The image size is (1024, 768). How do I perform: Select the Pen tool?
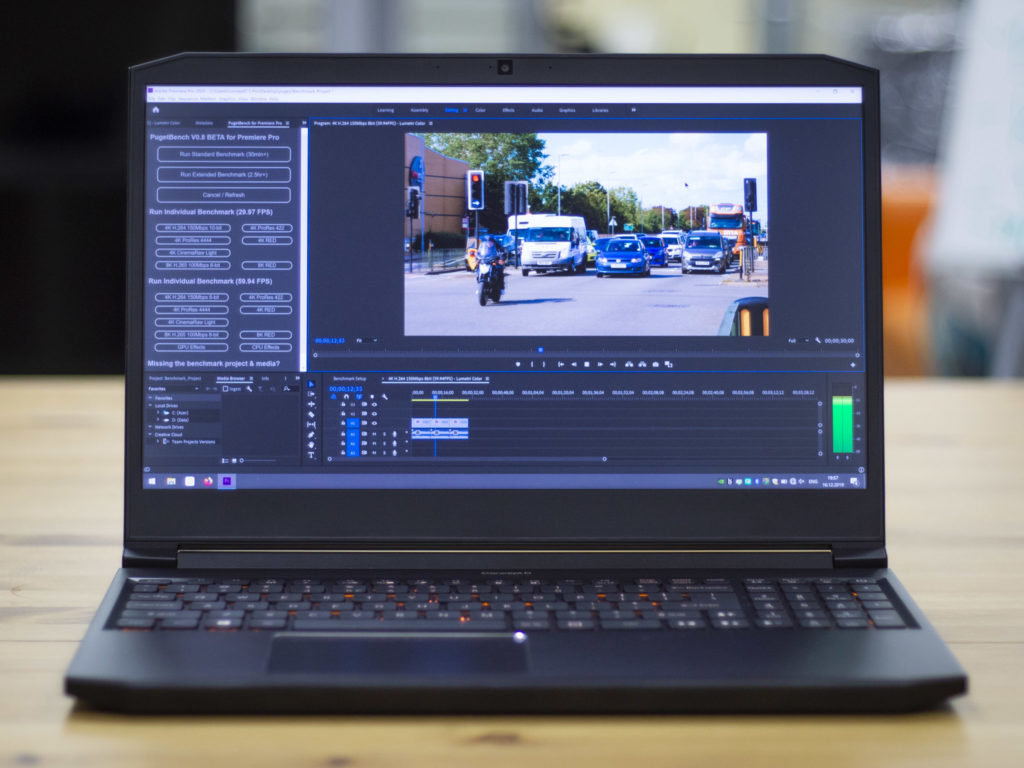(x=311, y=435)
